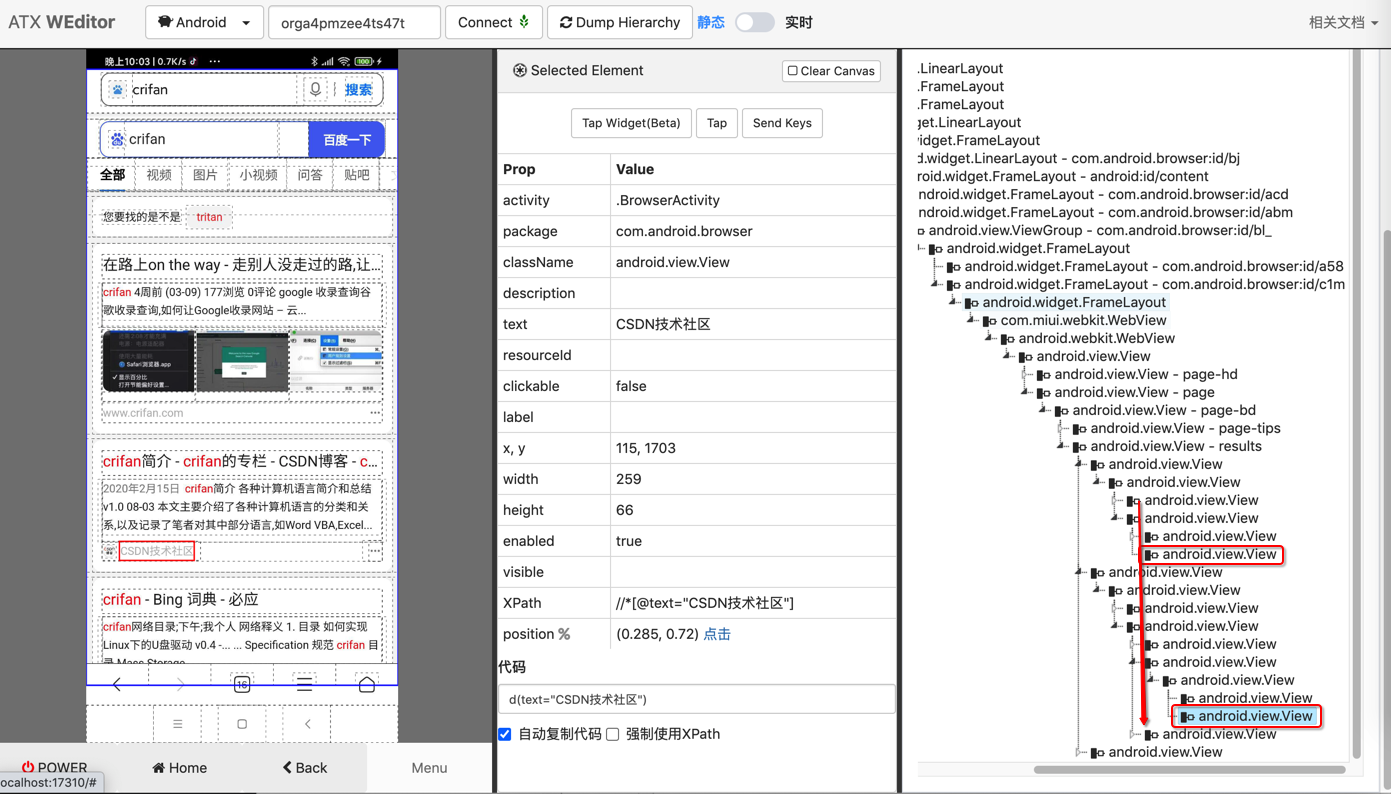This screenshot has width=1391, height=795.
Task: Select the 视频 tab
Action: 159,175
